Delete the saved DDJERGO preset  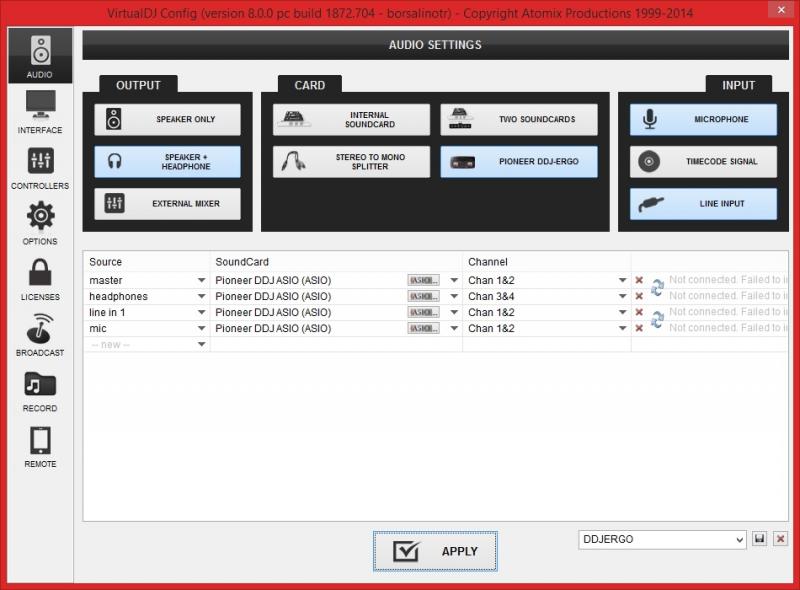click(781, 539)
